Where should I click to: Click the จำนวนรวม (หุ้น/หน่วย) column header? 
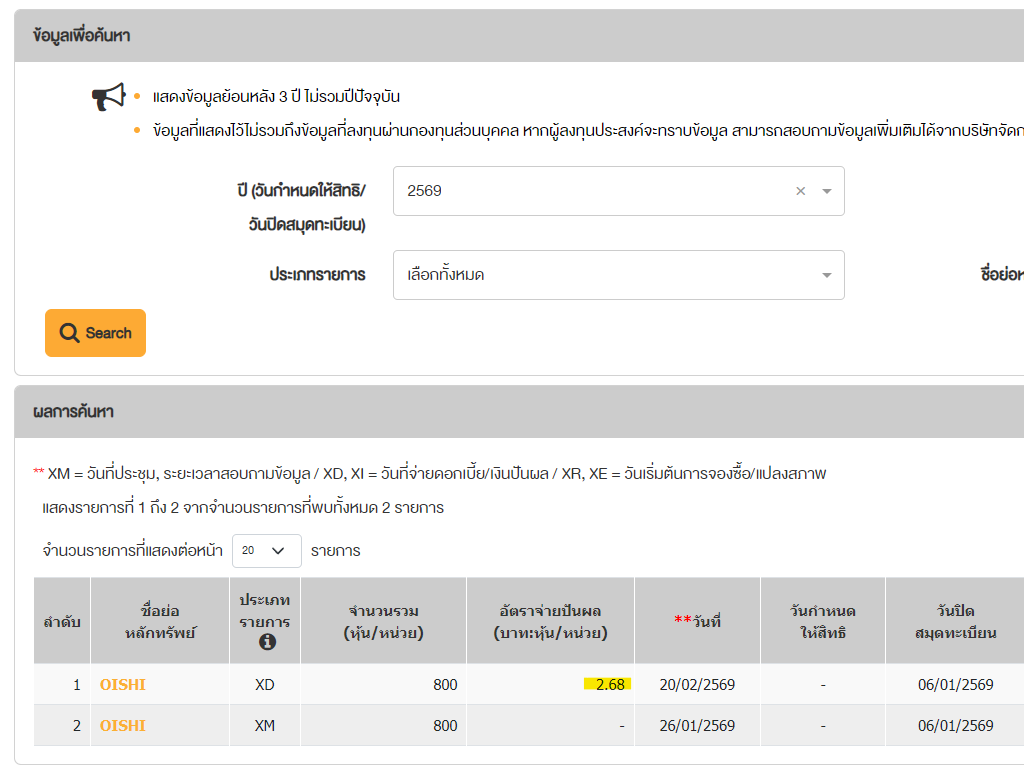[x=383, y=621]
